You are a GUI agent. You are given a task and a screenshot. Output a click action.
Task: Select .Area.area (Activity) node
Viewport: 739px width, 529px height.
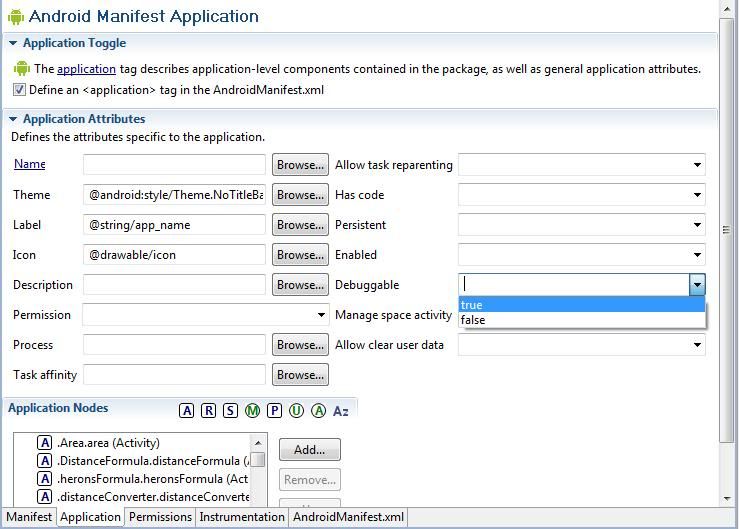108,443
